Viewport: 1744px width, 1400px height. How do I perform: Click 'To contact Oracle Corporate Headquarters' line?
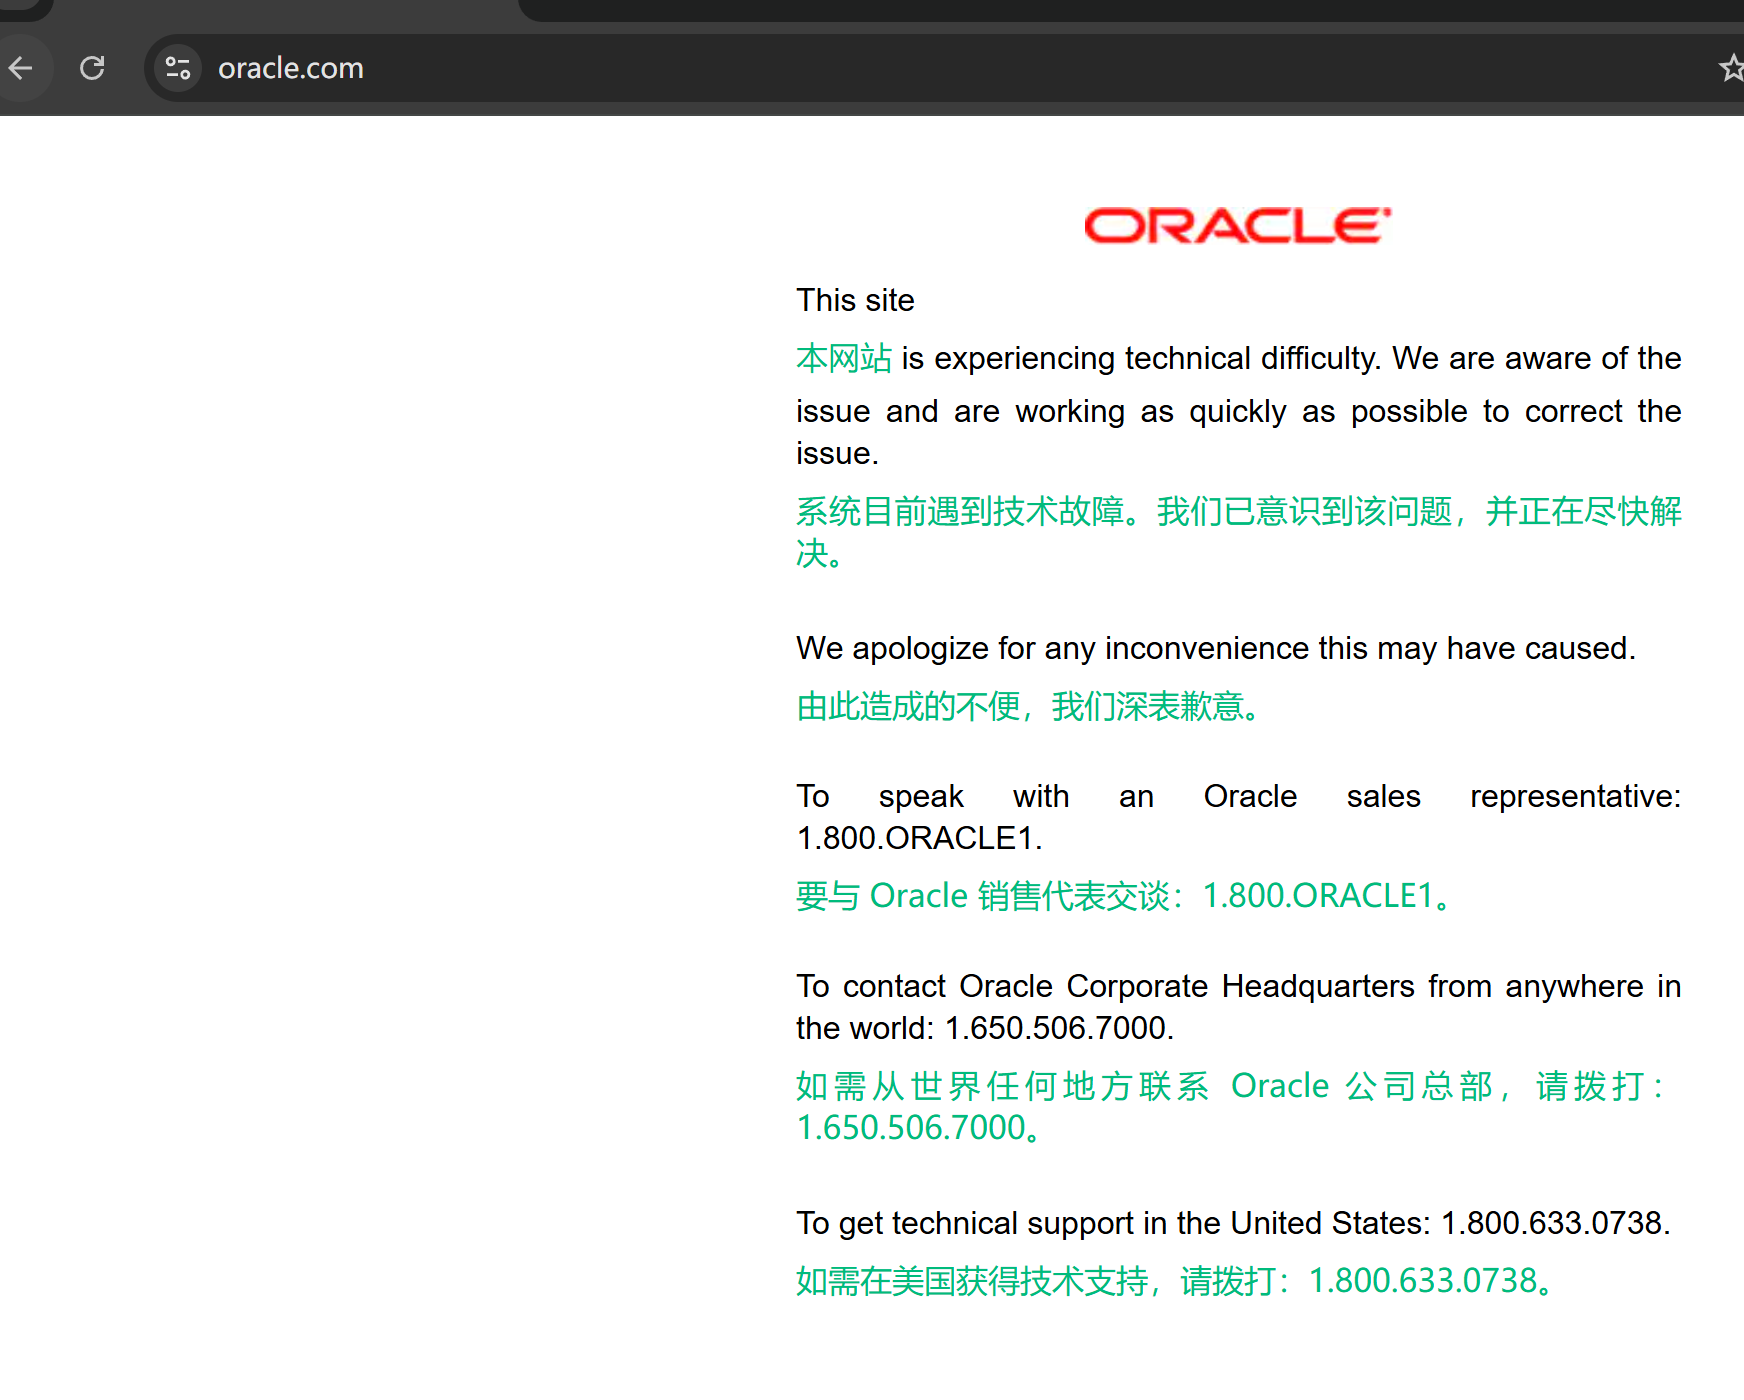[x=1239, y=986]
